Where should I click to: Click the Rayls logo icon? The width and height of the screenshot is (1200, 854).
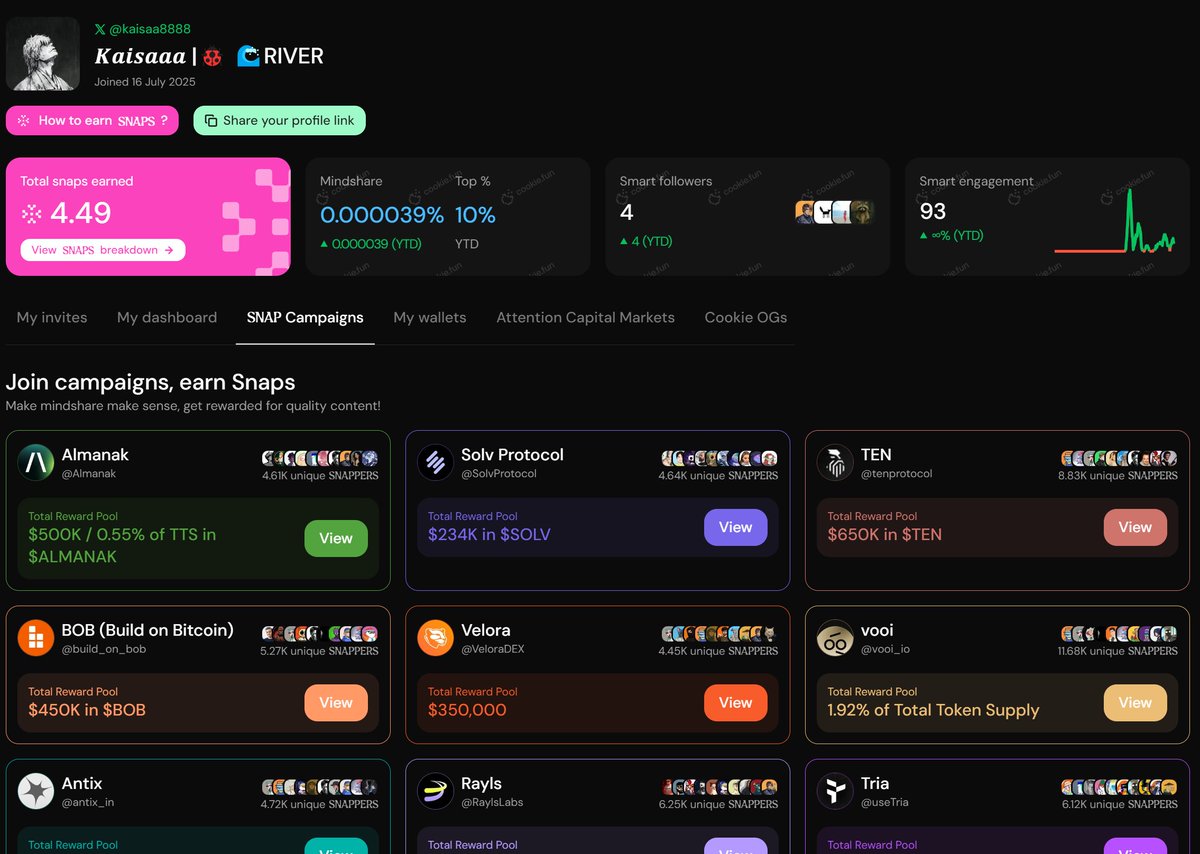436,791
